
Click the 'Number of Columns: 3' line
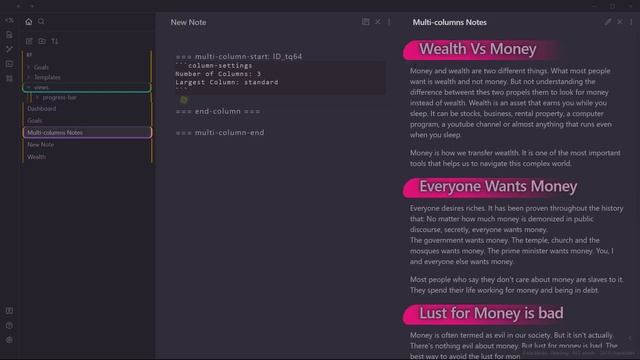click(x=218, y=74)
